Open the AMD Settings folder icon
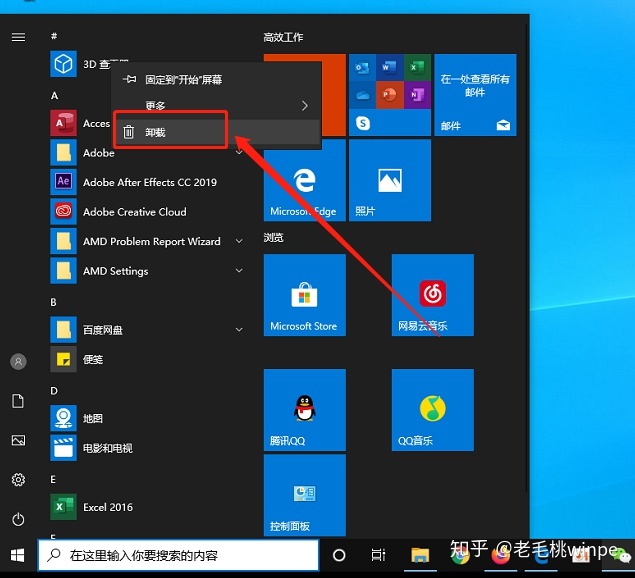The image size is (635, 578). [63, 271]
